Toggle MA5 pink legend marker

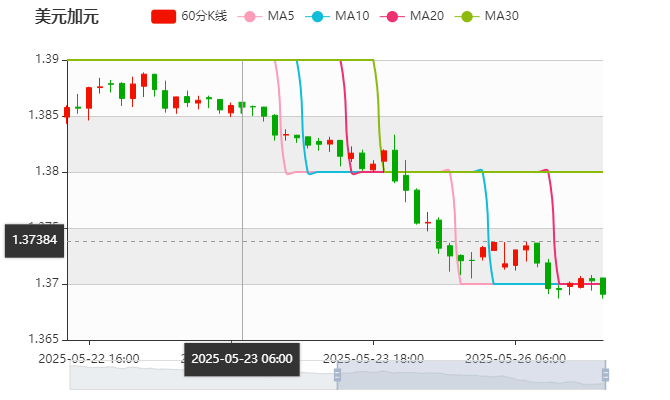[250, 17]
